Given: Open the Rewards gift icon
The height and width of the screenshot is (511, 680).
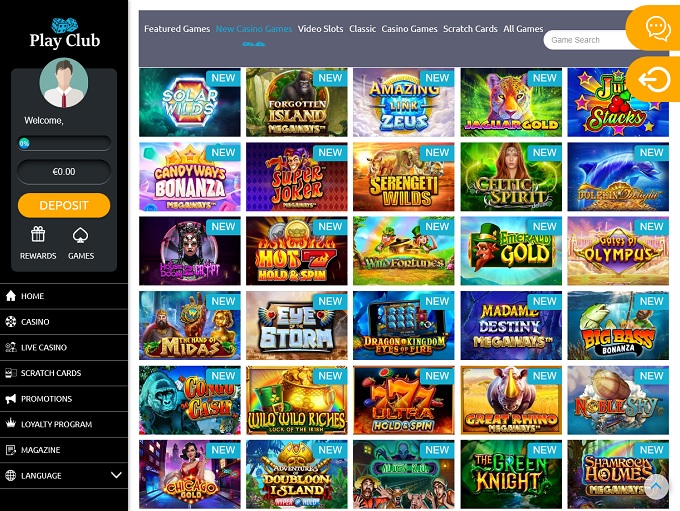Looking at the screenshot, I should pos(38,235).
